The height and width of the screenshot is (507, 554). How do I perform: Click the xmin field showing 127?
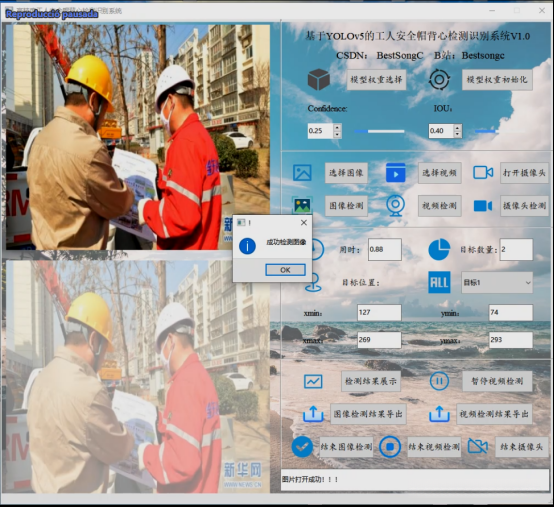379,312
